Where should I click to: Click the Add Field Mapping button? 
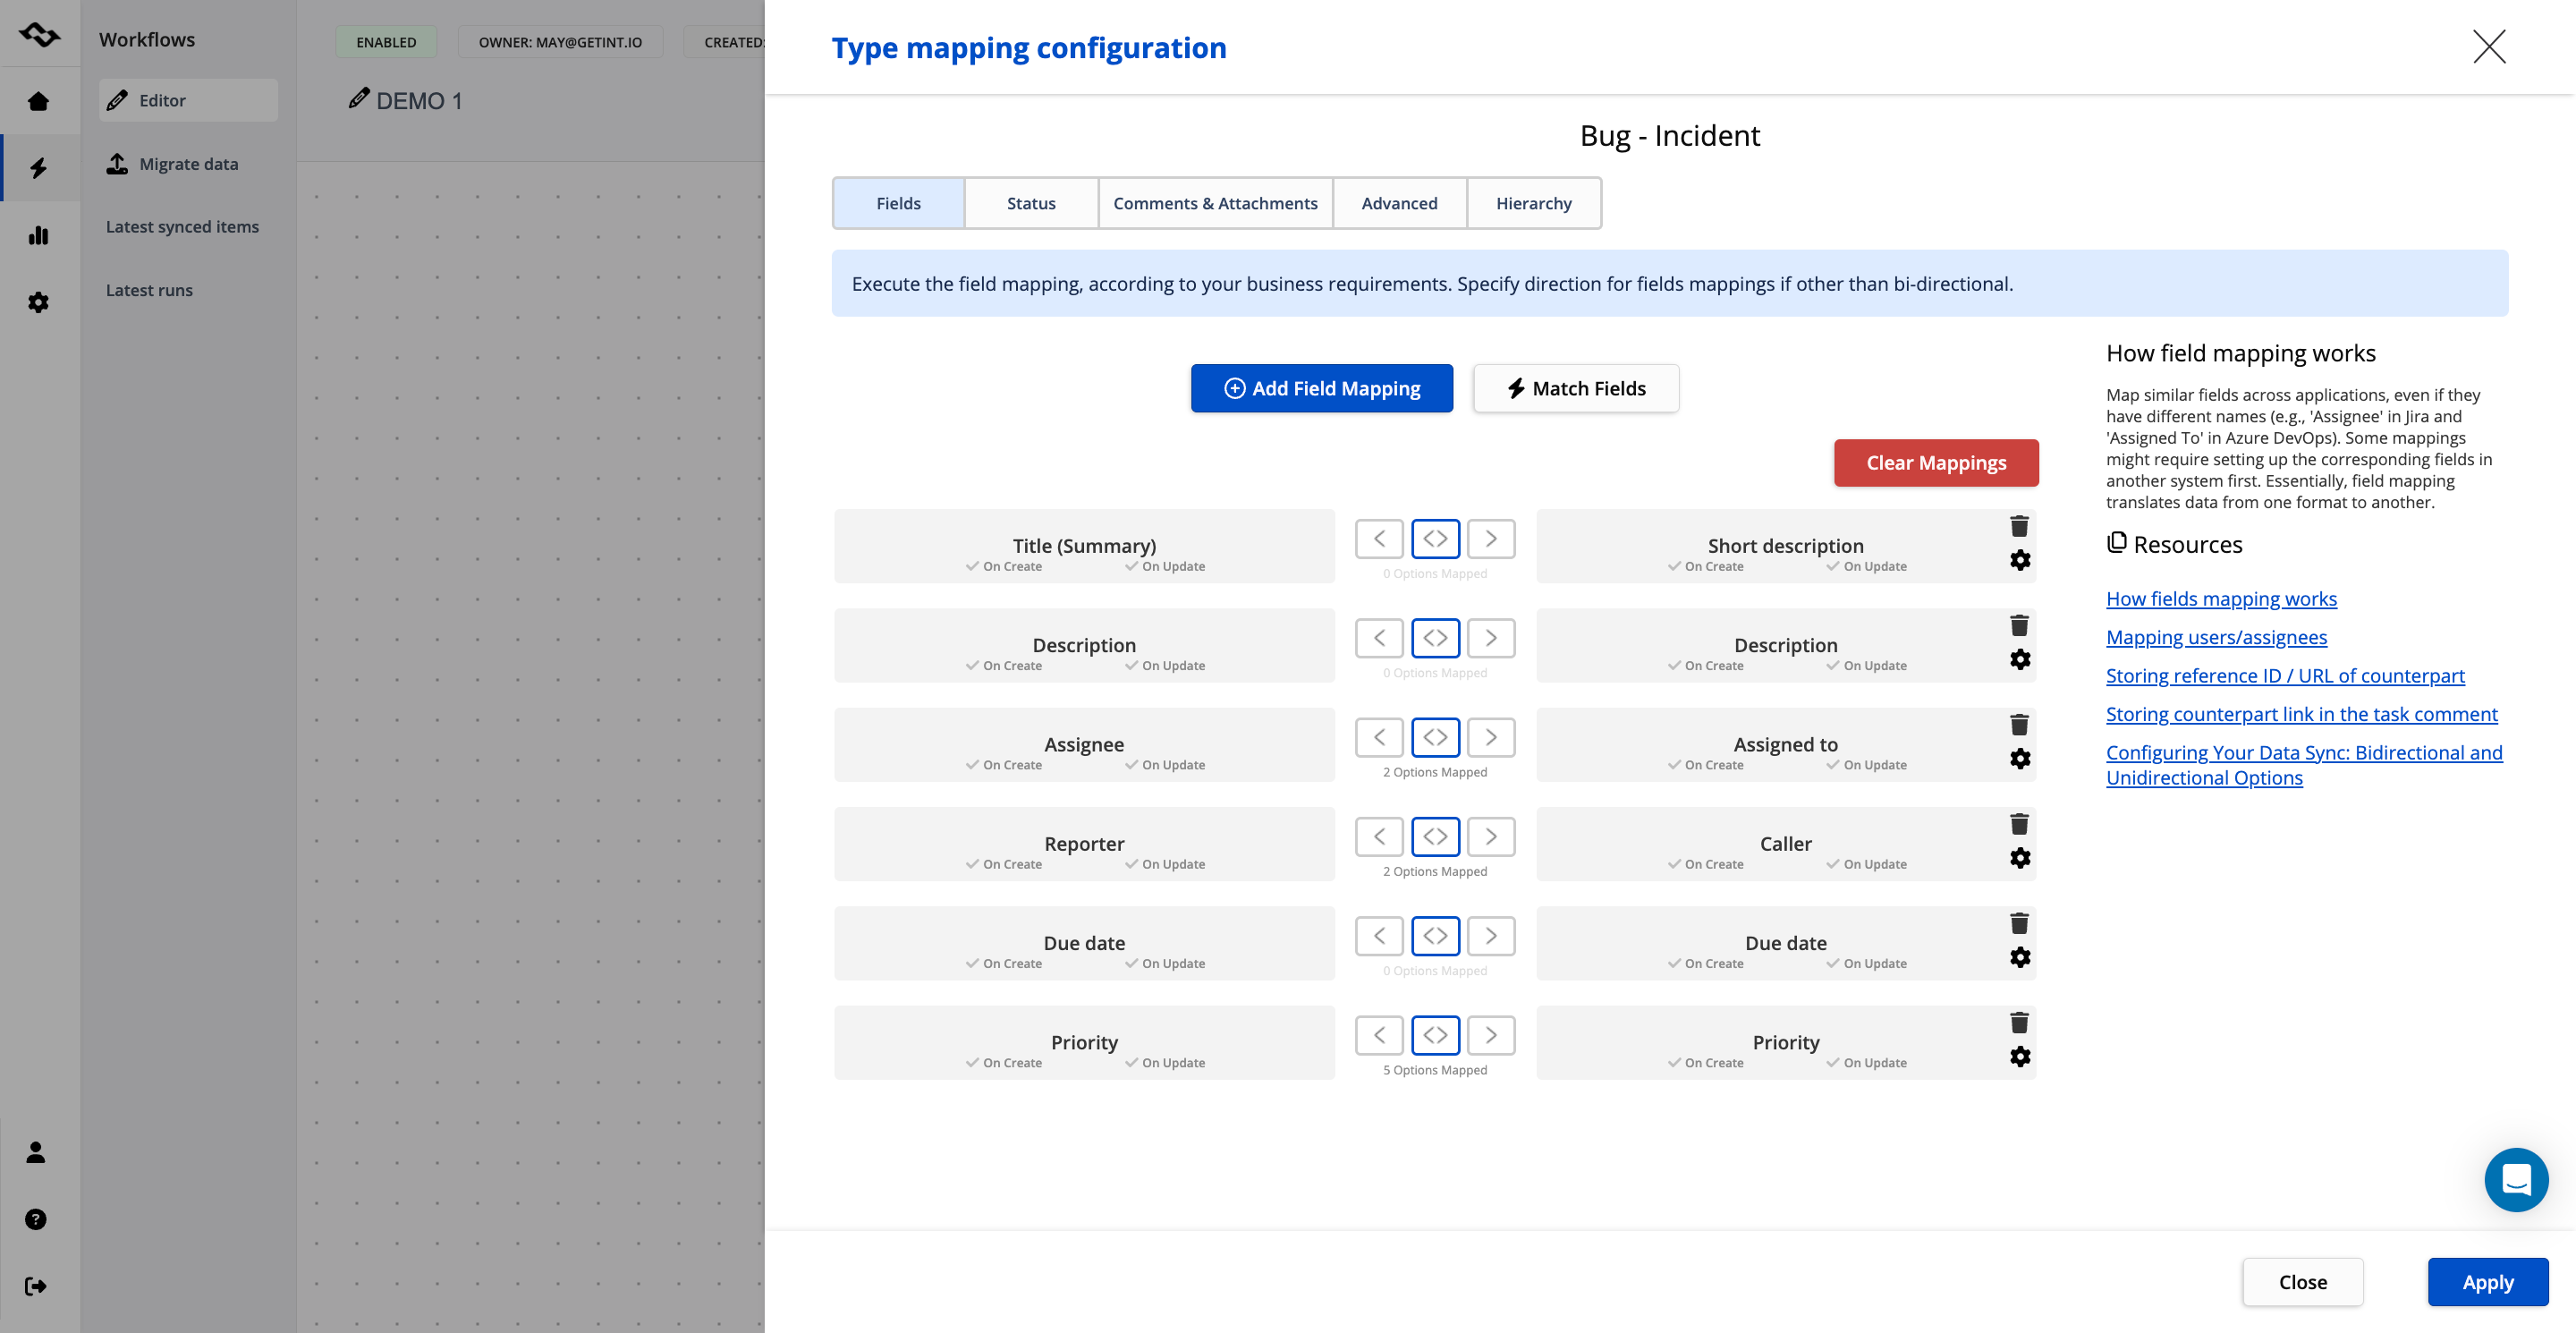(x=1321, y=388)
